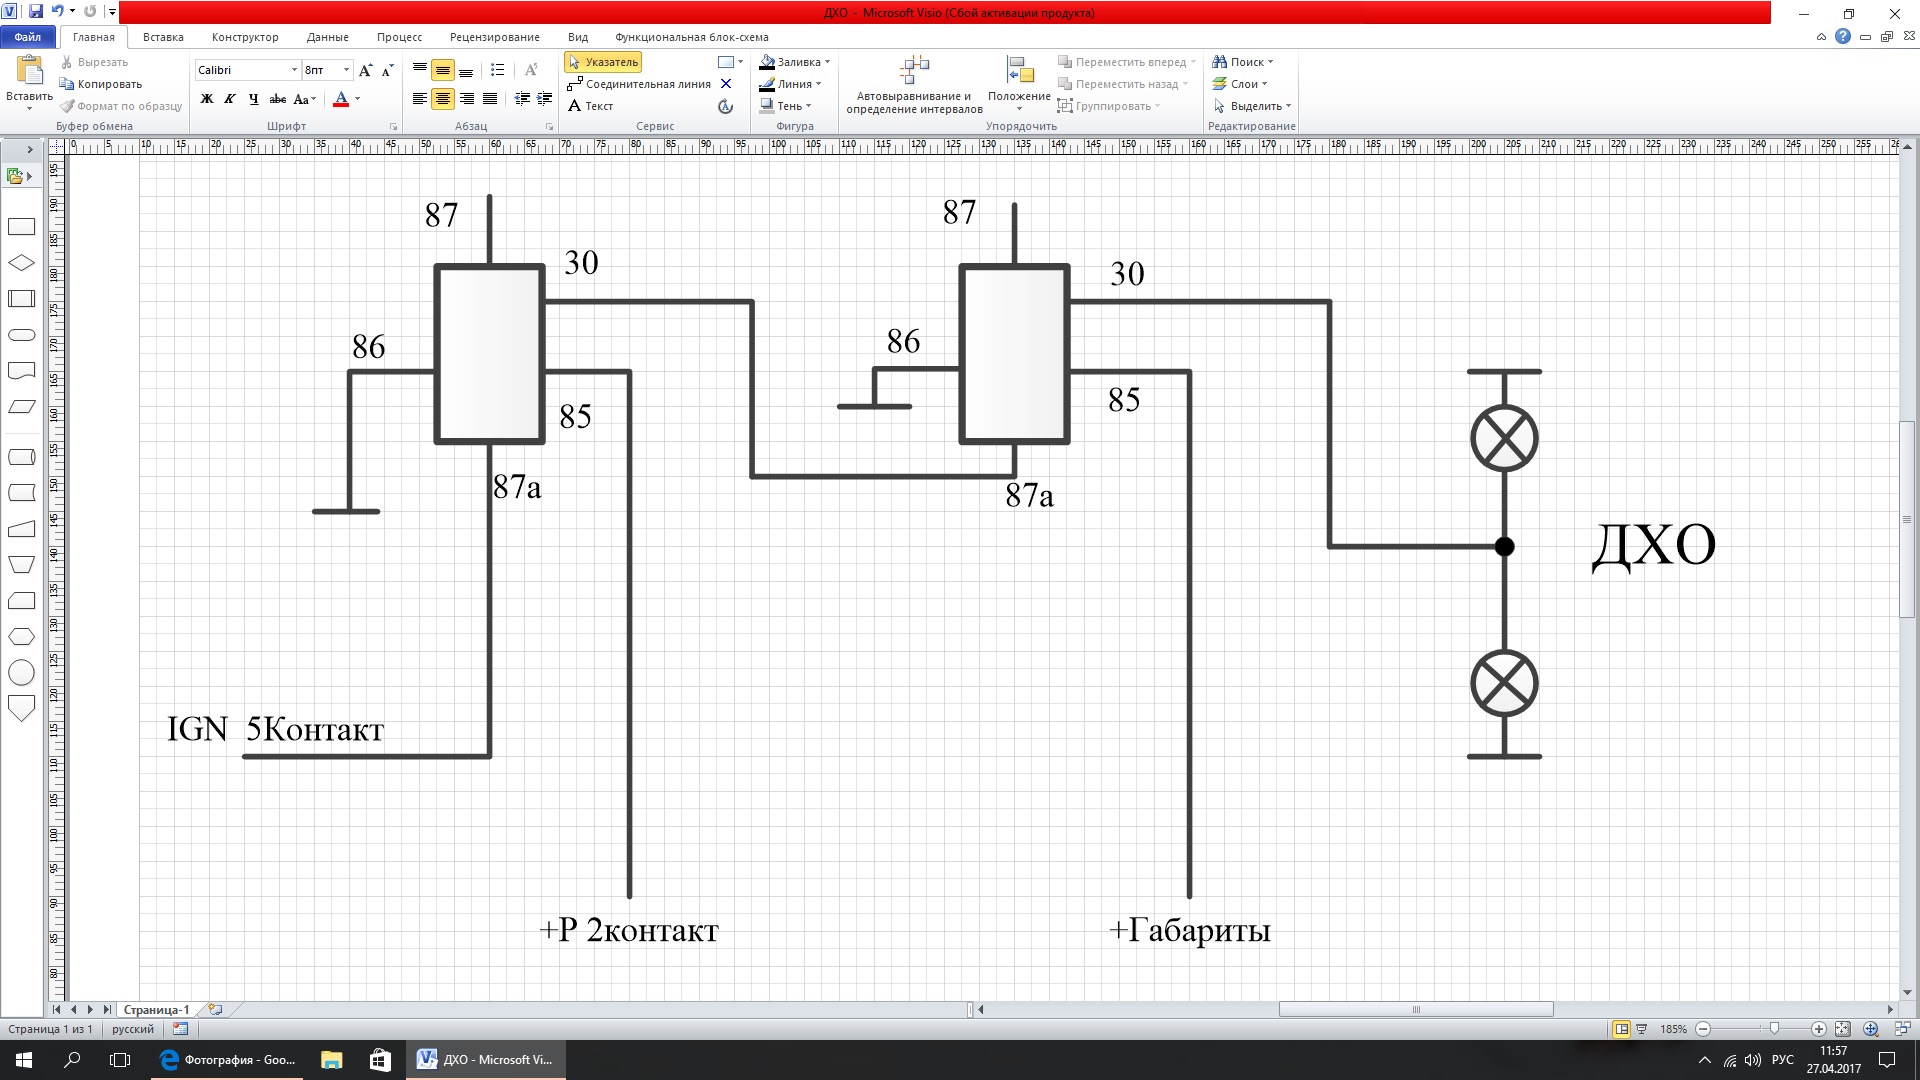Open the Поиск find dropdown
The width and height of the screenshot is (1920, 1080).
[1243, 62]
